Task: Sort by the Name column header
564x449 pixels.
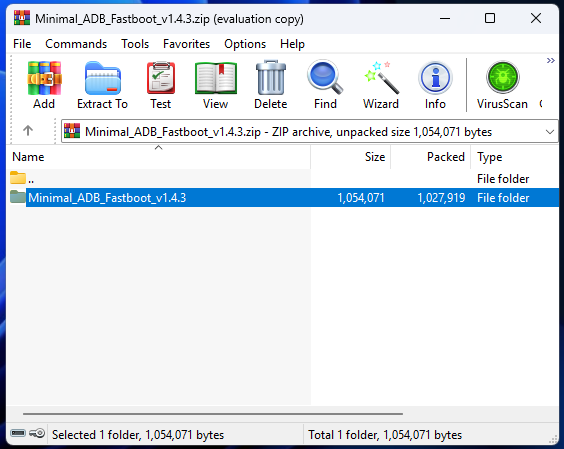Action: pyautogui.click(x=158, y=157)
